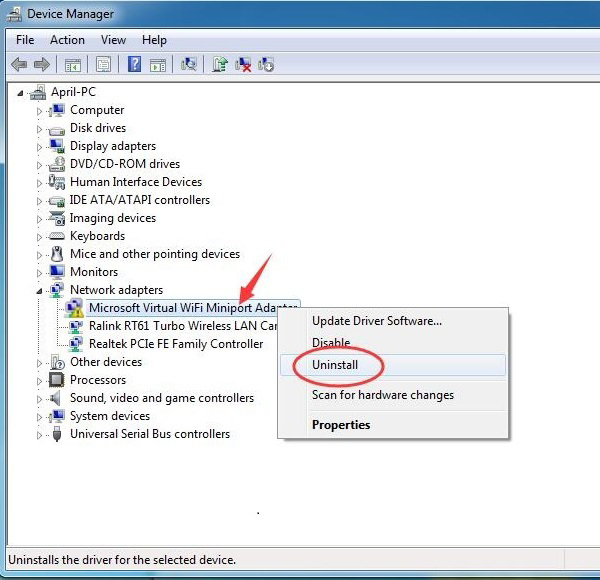Click the Mice and pointing devices icon
The image size is (600, 580).
click(57, 254)
